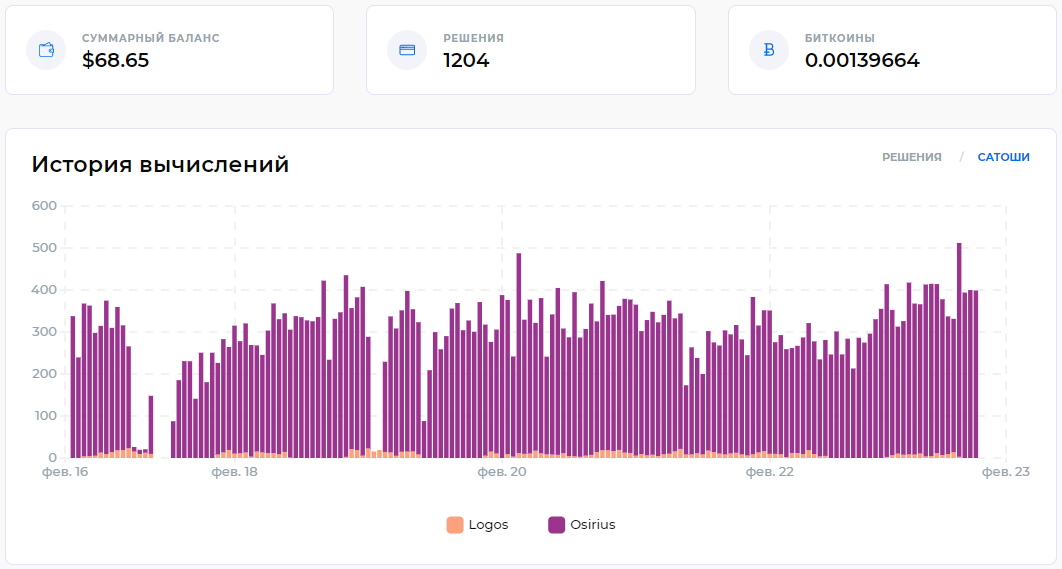Click the 0.00139664 bitcoin amount

tap(861, 60)
